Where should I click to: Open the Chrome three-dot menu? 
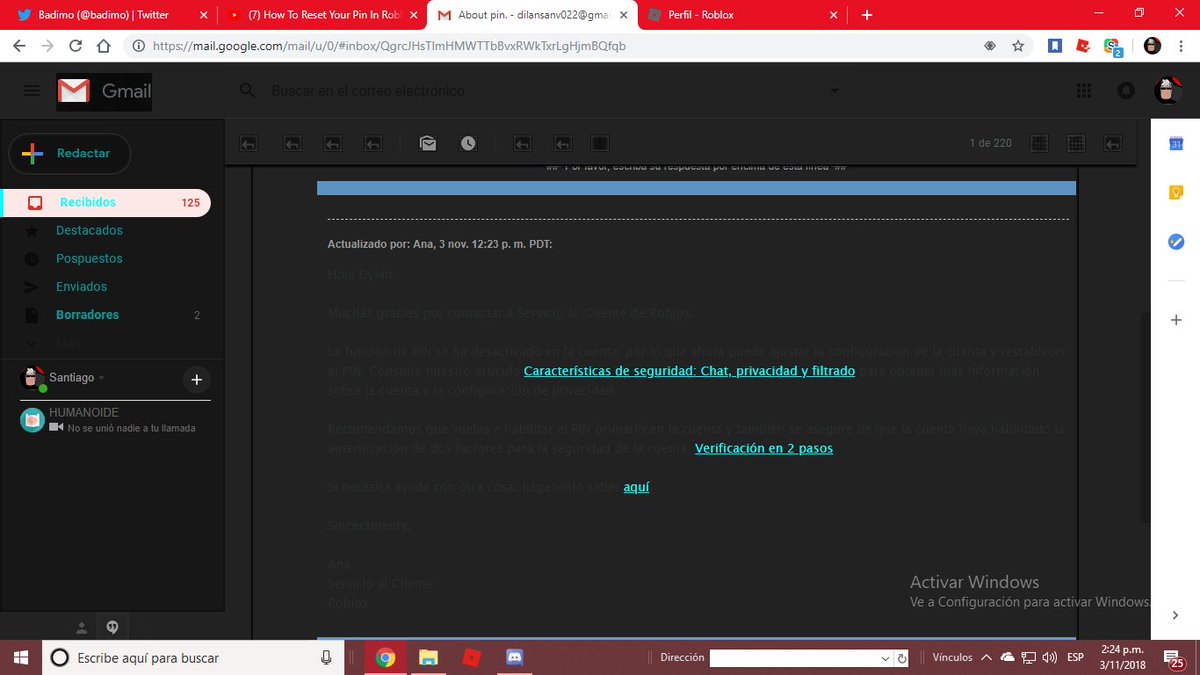coord(1182,46)
